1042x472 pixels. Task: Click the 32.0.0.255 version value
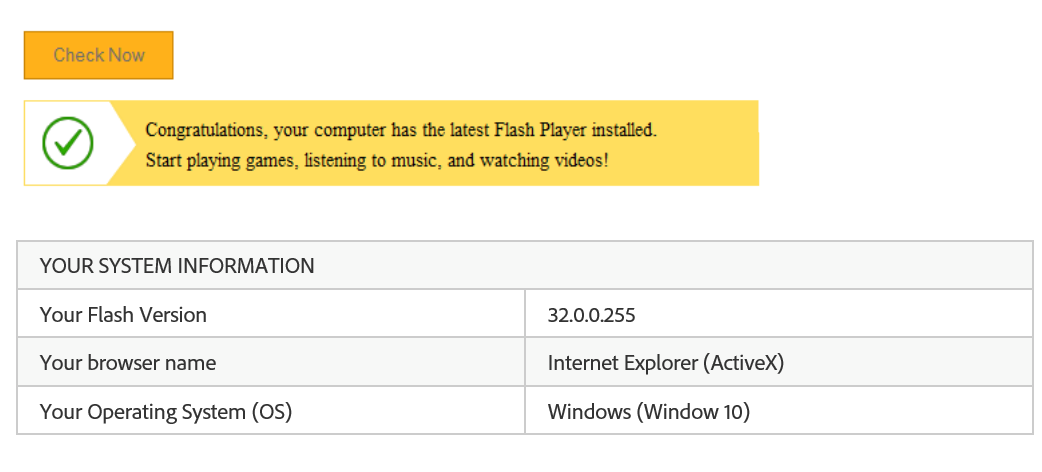[x=591, y=315]
